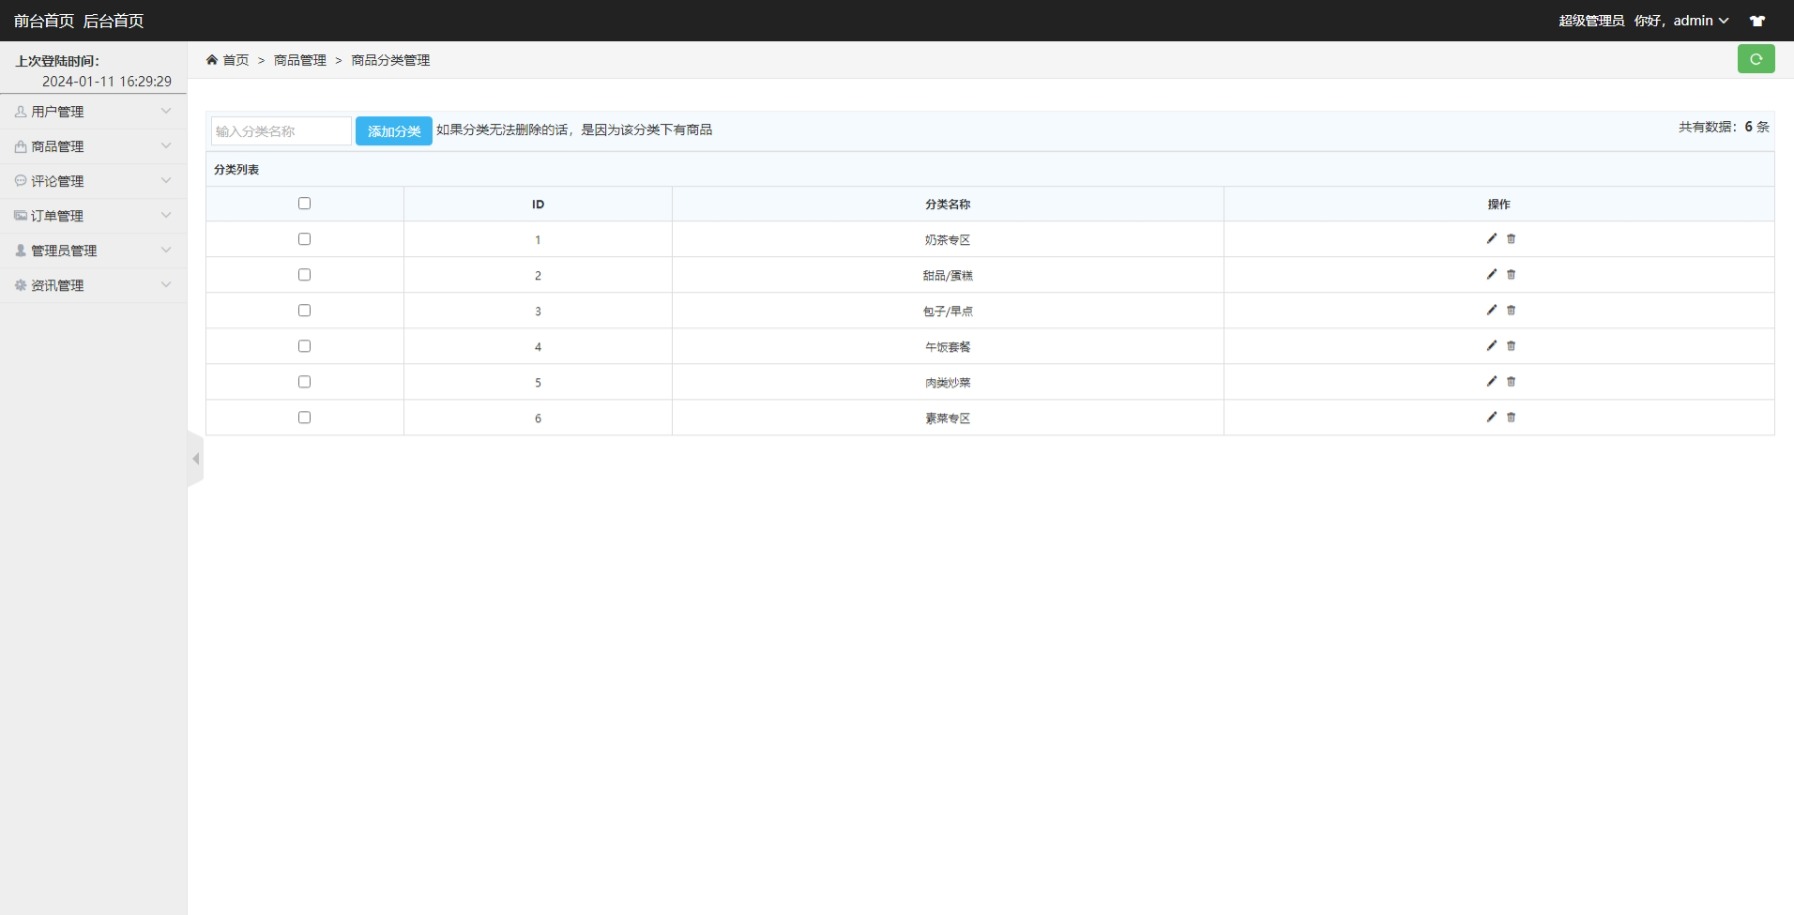Check the 素菜专区 row checkbox
This screenshot has height=915, width=1794.
coord(304,417)
